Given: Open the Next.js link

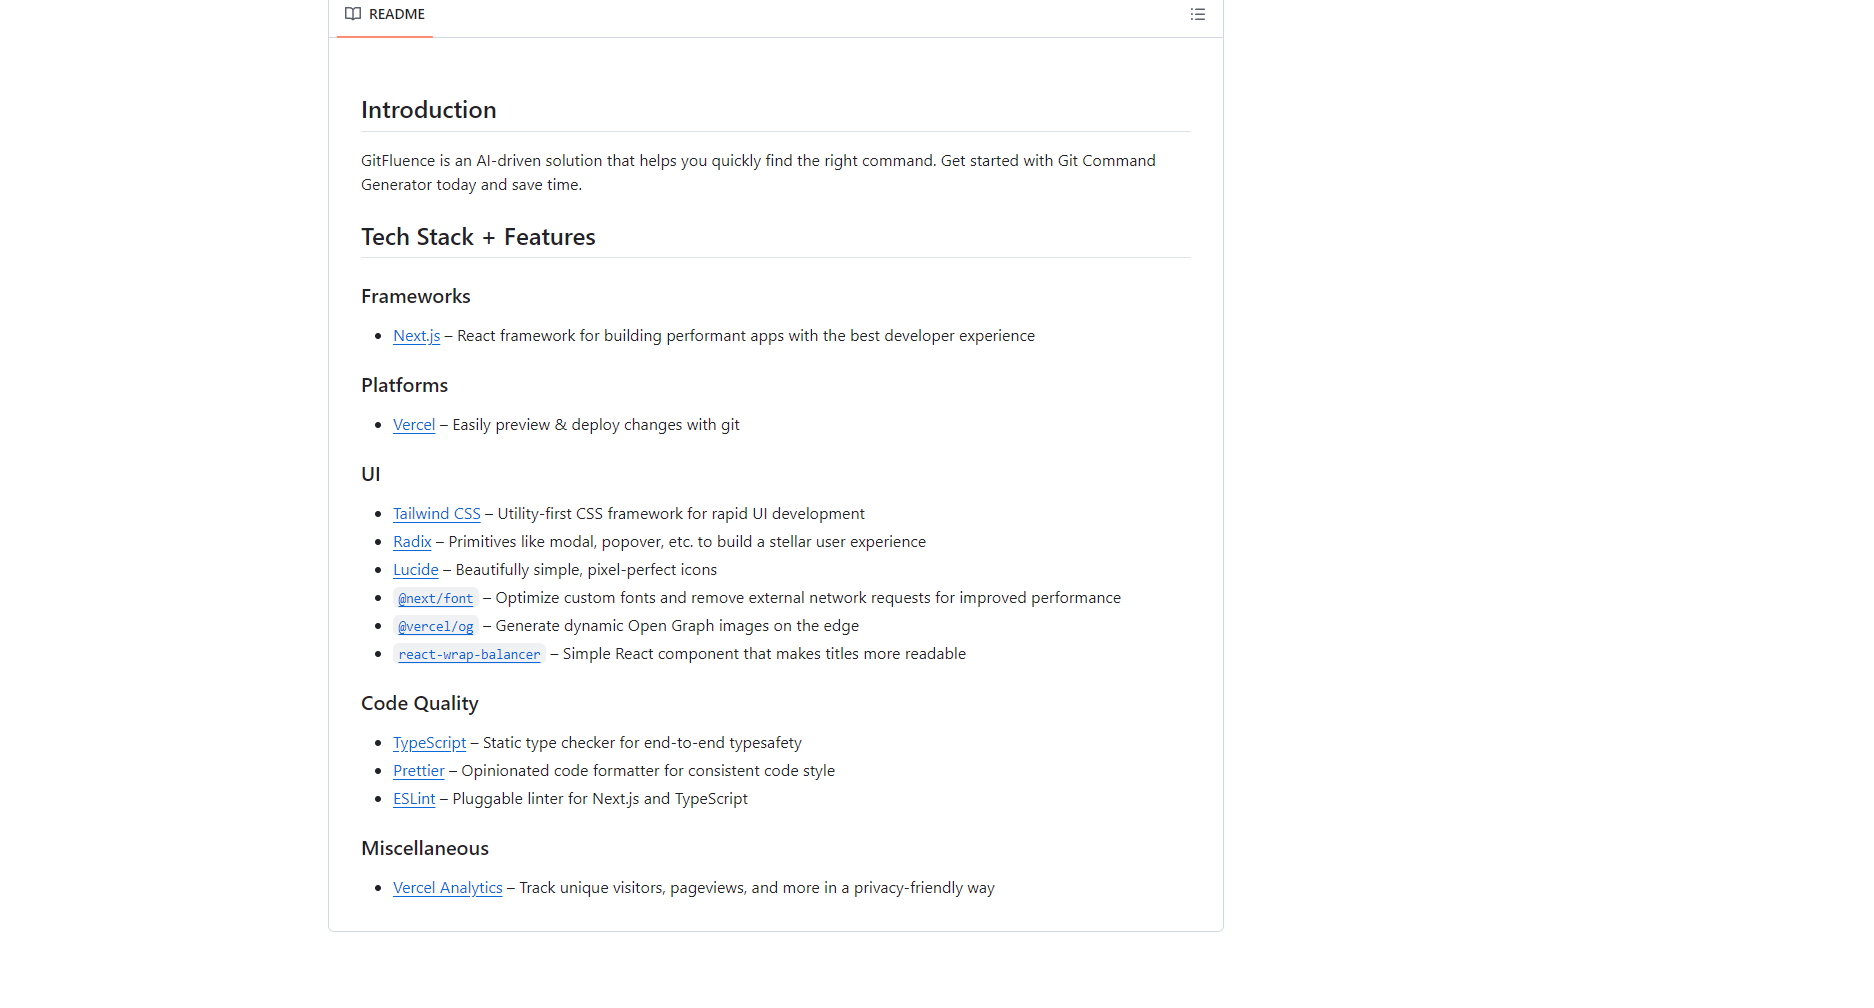Looking at the screenshot, I should click(x=416, y=336).
